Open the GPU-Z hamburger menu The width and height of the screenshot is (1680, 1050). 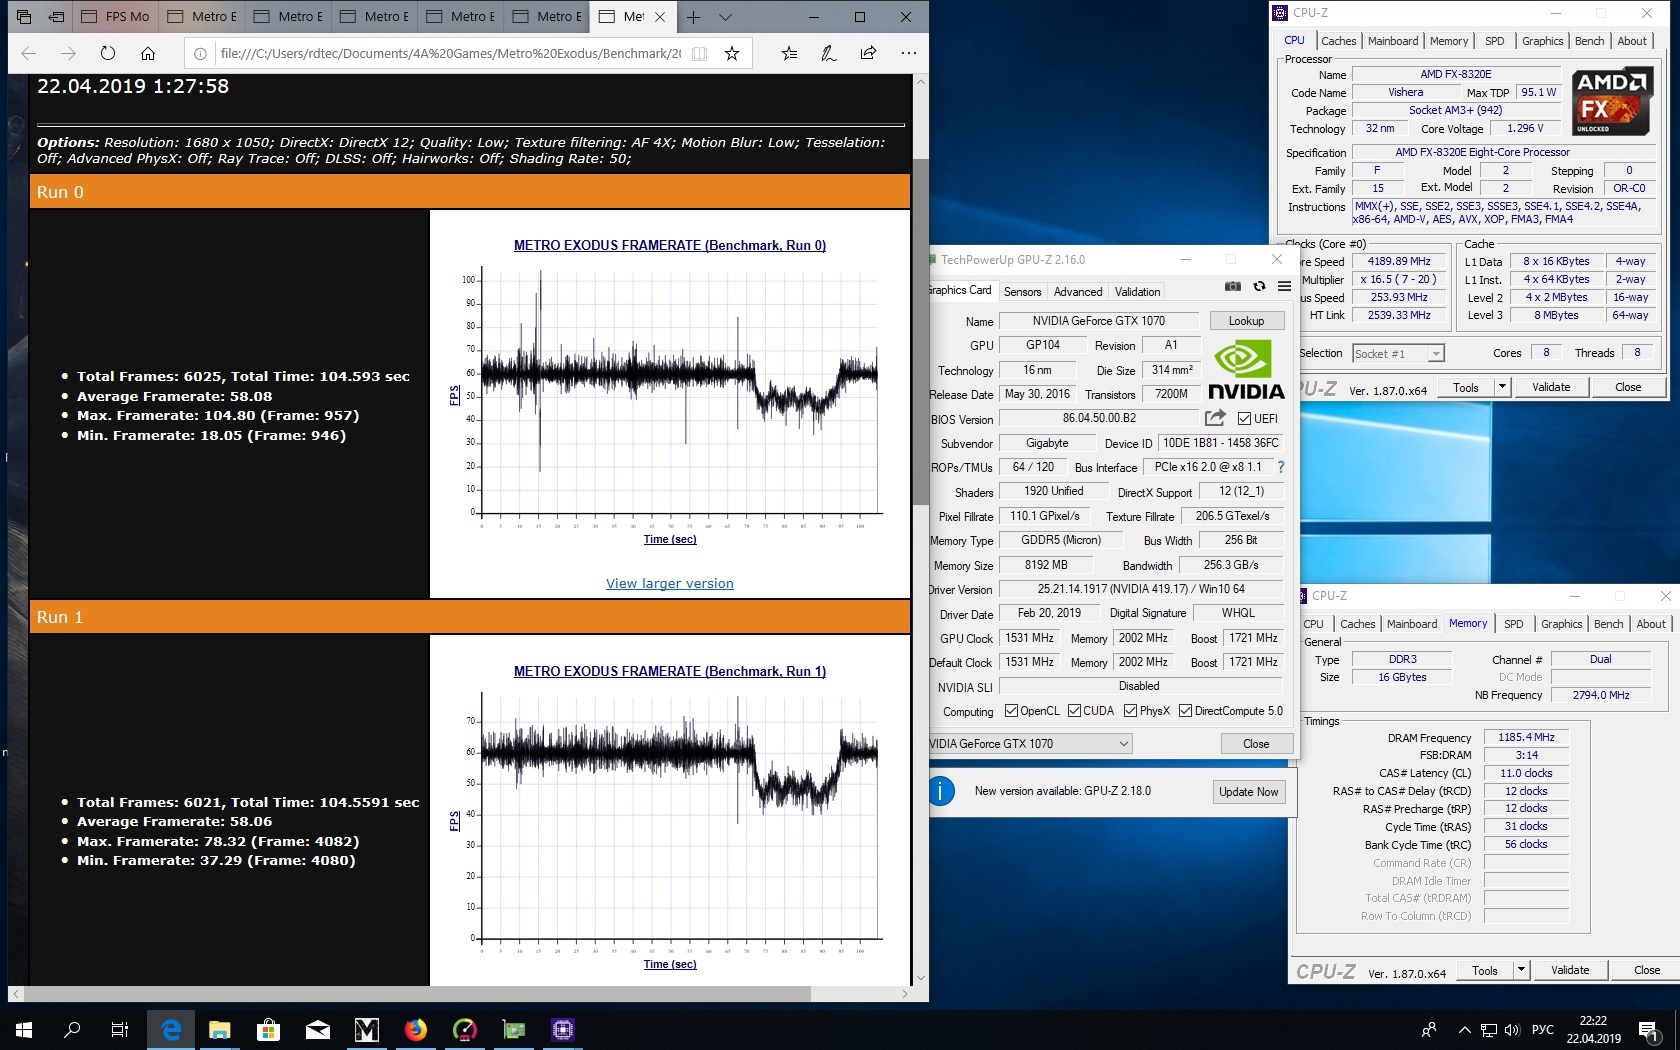1284,287
